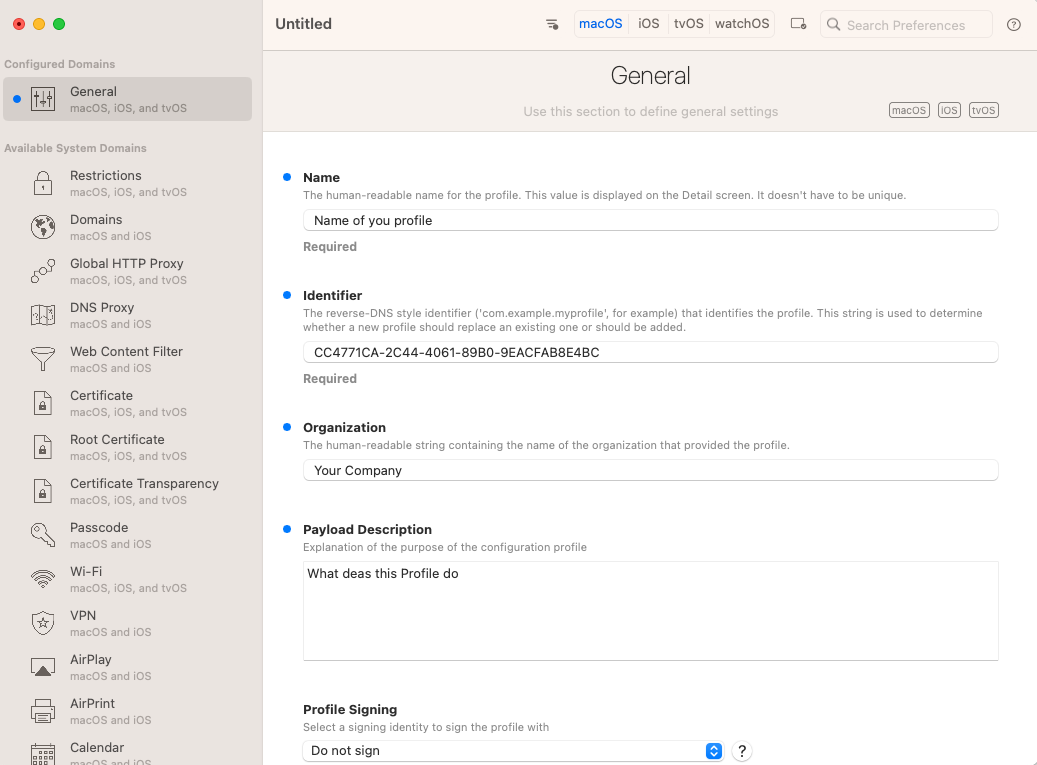Screen dimensions: 1037x765
Task: Open the Global HTTP Proxy icon
Action: click(x=43, y=271)
